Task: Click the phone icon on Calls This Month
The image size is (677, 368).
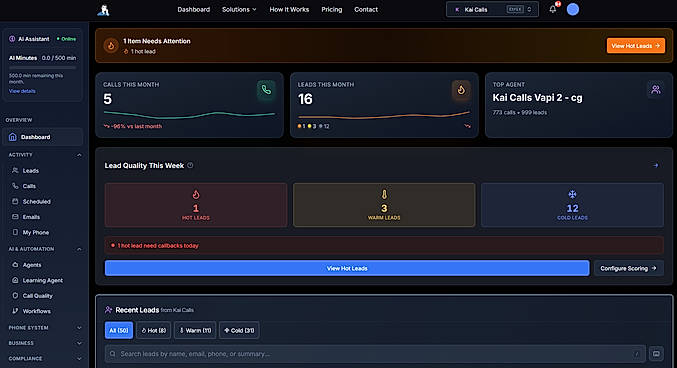Action: (x=266, y=90)
